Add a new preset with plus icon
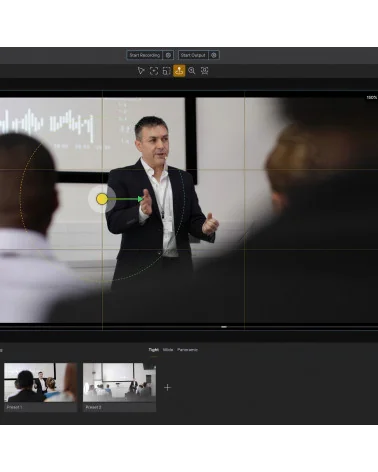This screenshot has height=472, width=378. 167,387
